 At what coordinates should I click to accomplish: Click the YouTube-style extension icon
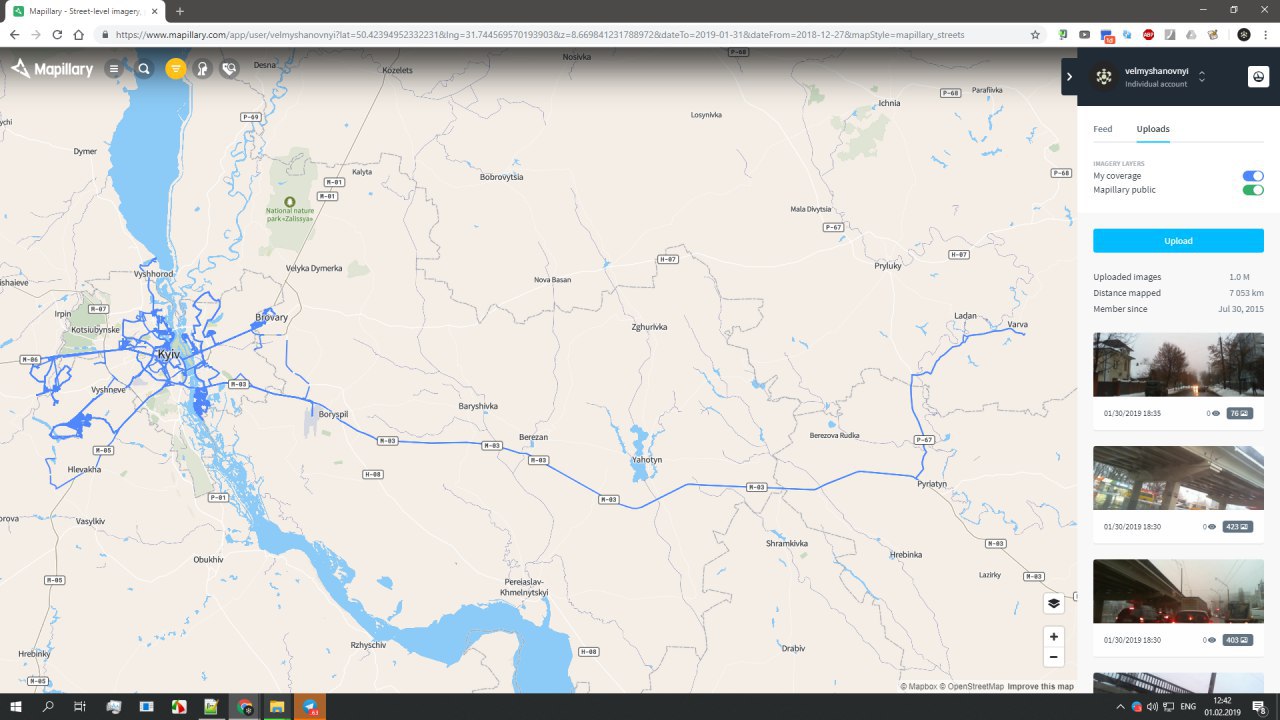tap(1084, 34)
